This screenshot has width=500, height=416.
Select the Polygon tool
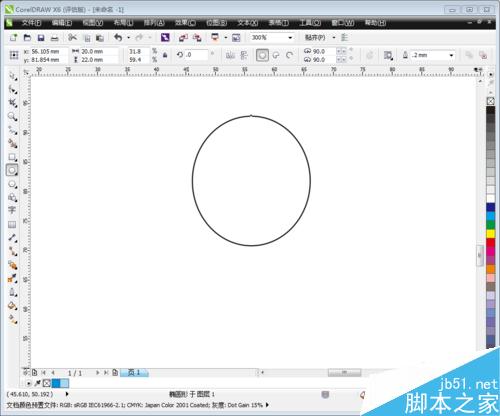(12, 184)
